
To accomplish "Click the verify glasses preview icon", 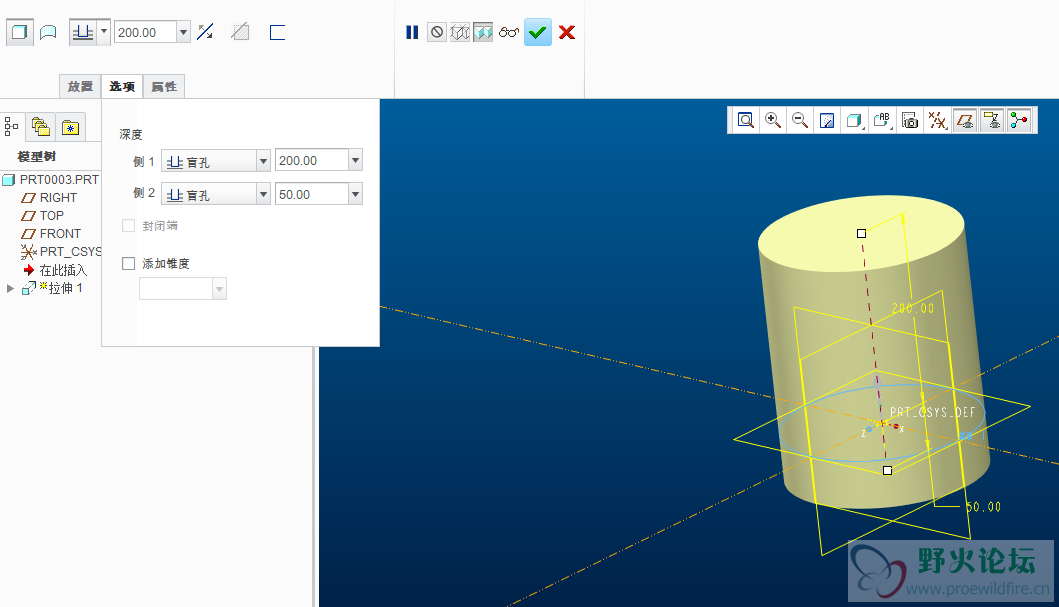I will (509, 32).
